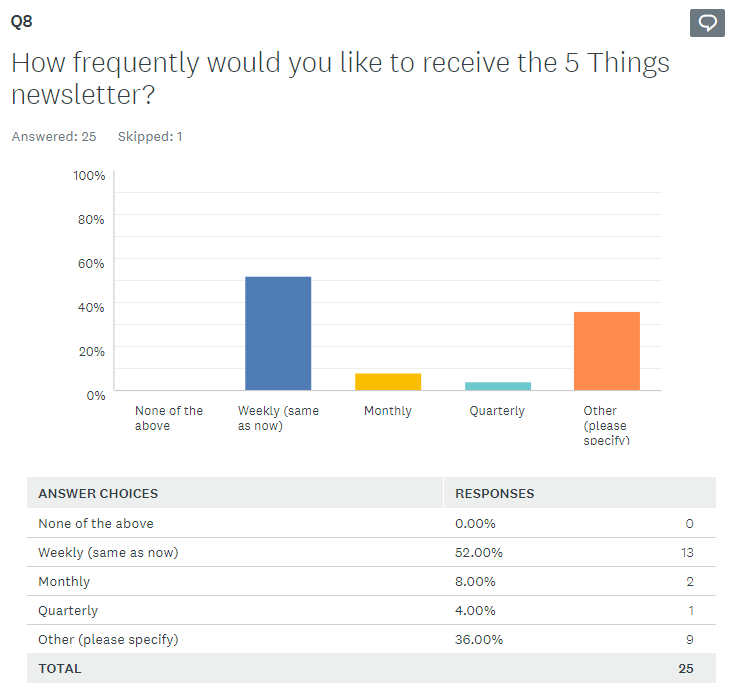Click the Skipped: 1 text
Image resolution: width=734 pixels, height=692 pixels.
pyautogui.click(x=150, y=137)
